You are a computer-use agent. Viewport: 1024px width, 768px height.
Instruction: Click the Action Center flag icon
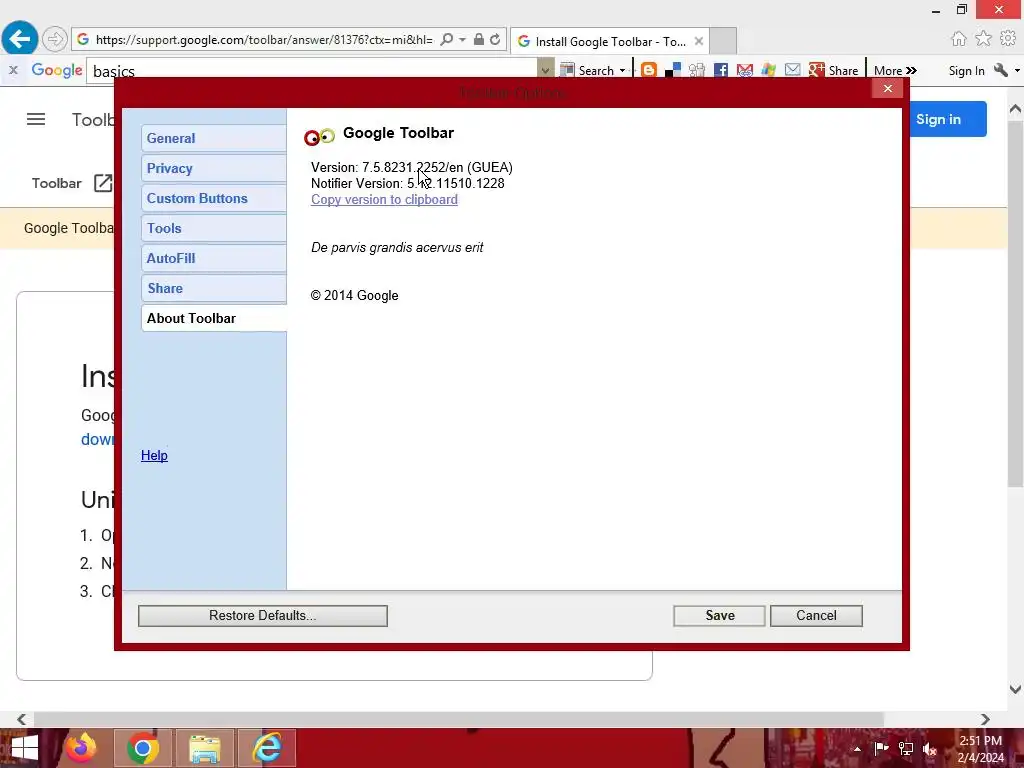pos(881,748)
